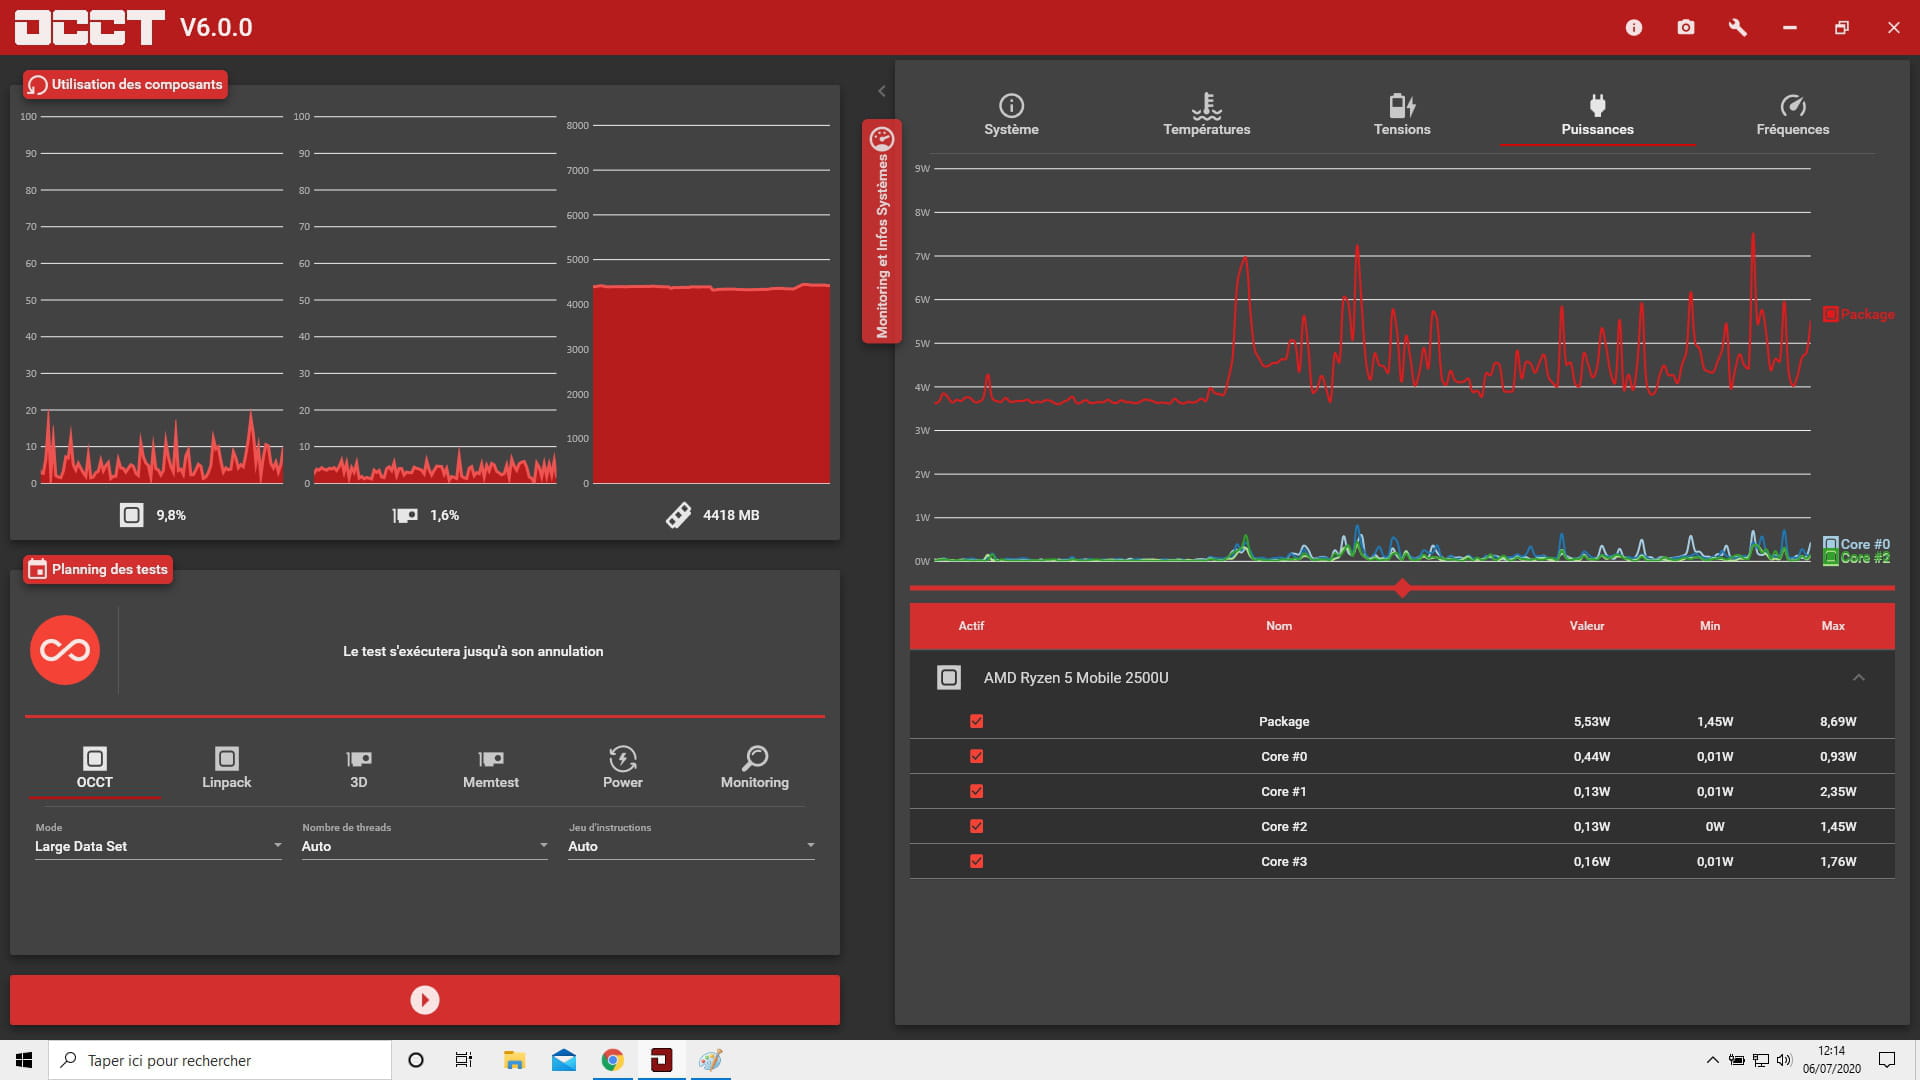This screenshot has height=1080, width=1920.
Task: Open the Système monitoring tab
Action: click(1011, 115)
